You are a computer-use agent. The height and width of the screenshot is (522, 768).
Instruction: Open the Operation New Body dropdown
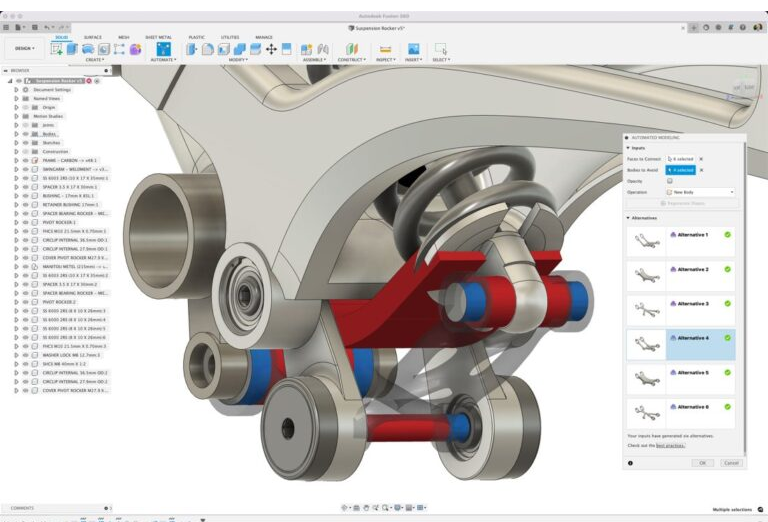click(700, 192)
